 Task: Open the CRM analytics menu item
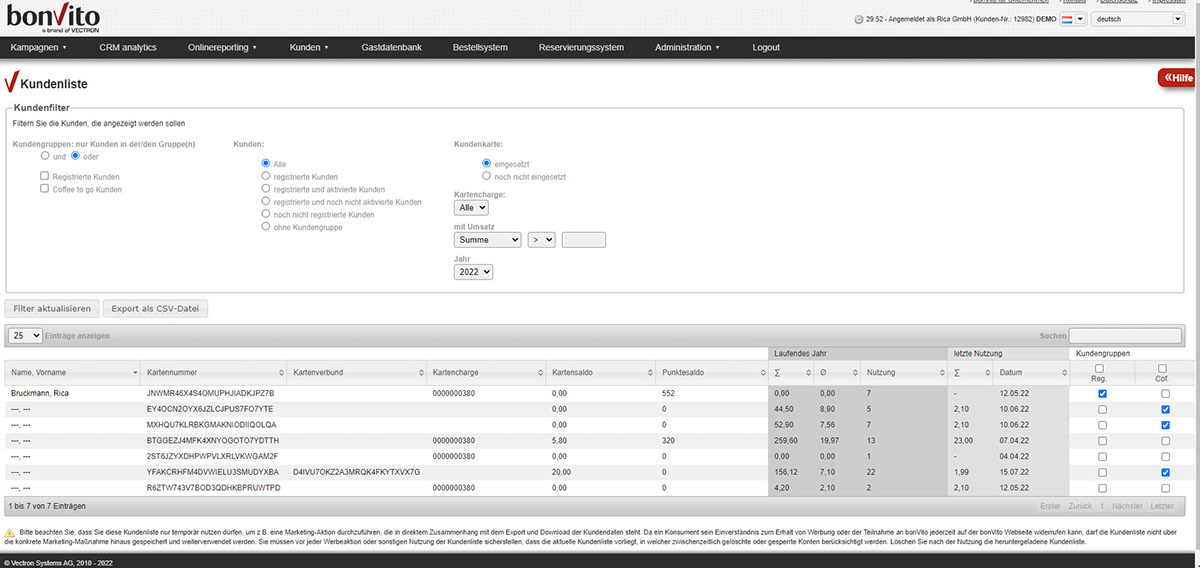click(x=128, y=47)
